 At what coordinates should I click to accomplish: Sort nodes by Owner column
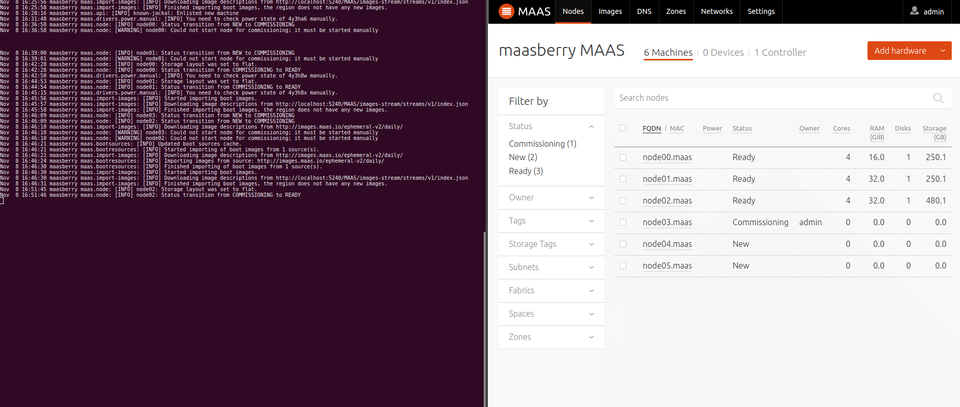click(x=809, y=129)
